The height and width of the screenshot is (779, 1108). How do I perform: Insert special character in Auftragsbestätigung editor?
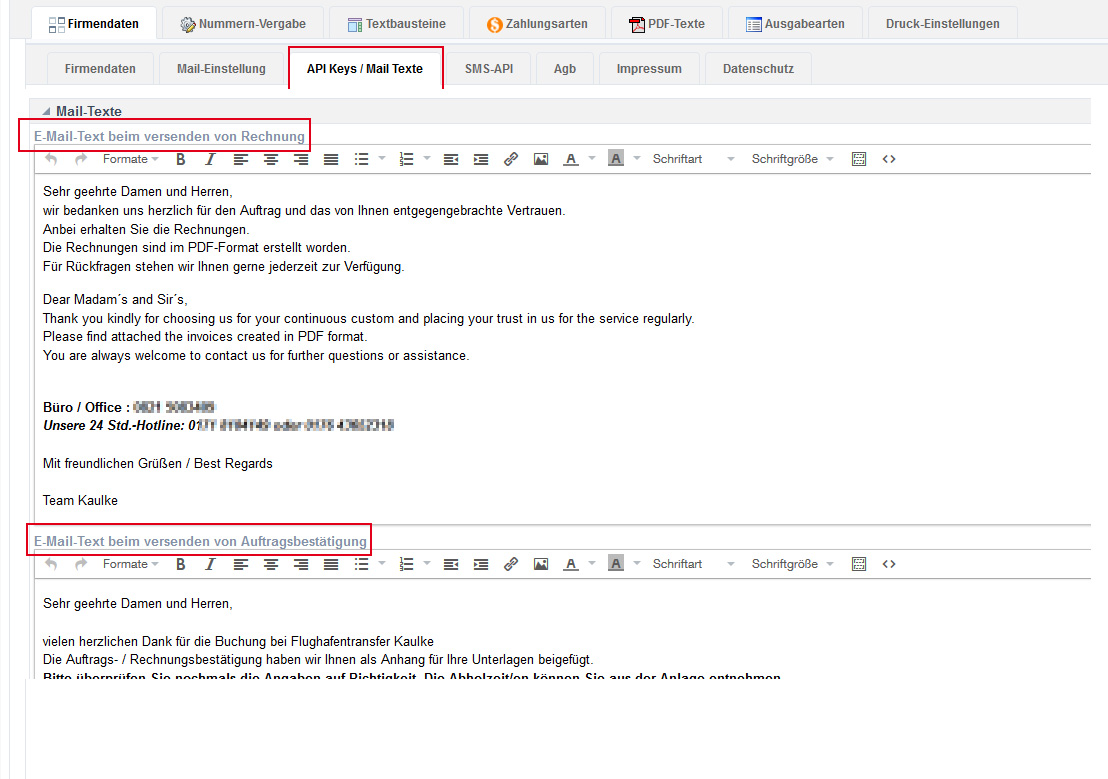tap(858, 564)
